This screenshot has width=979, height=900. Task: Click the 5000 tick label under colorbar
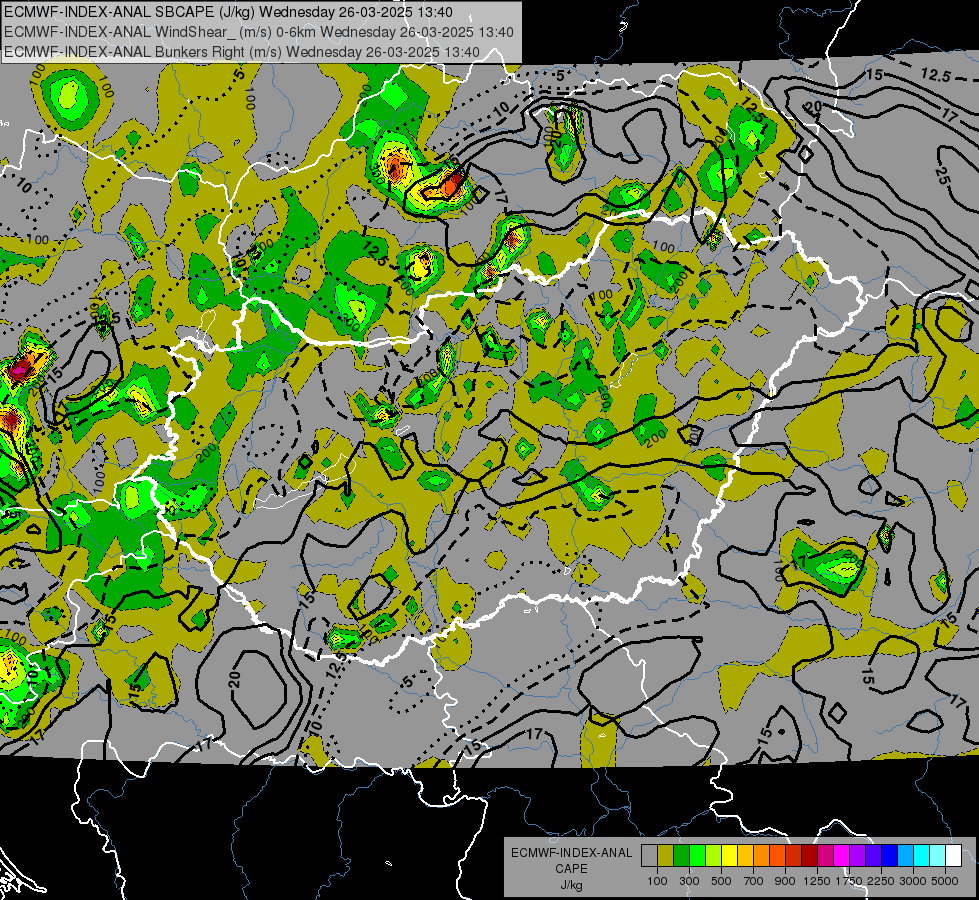coord(945,881)
